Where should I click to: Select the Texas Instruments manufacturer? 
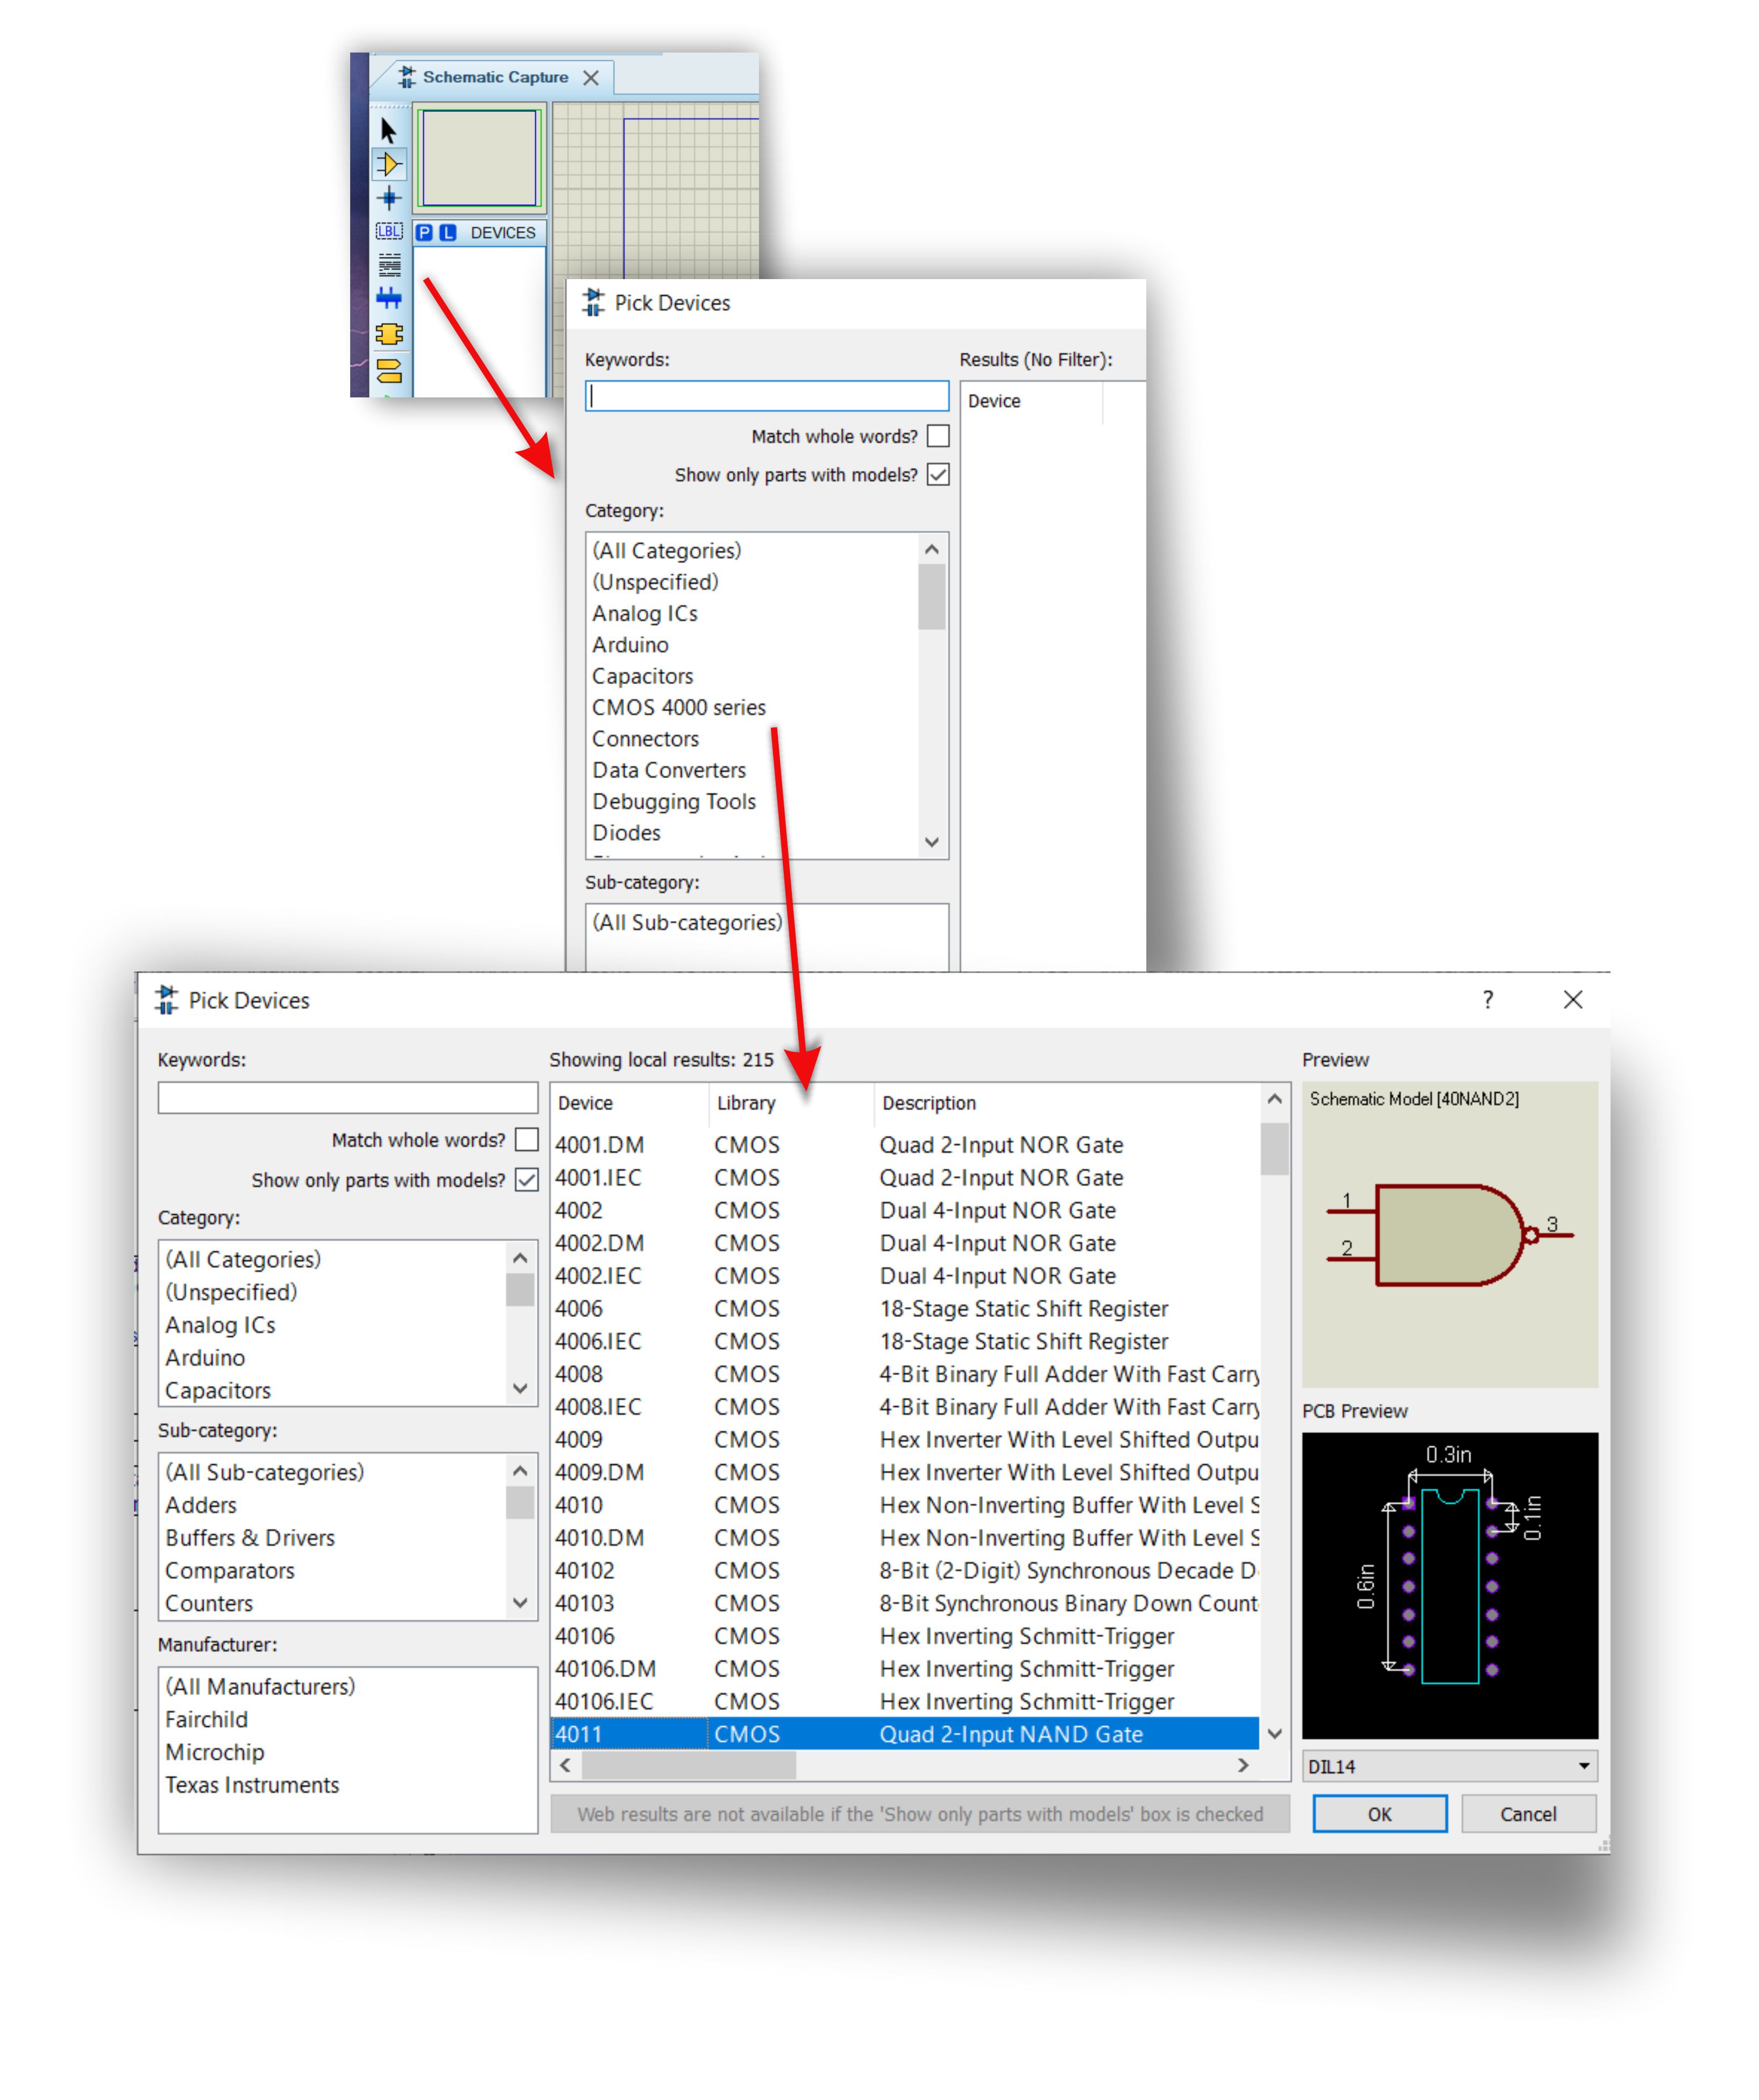coord(252,1785)
